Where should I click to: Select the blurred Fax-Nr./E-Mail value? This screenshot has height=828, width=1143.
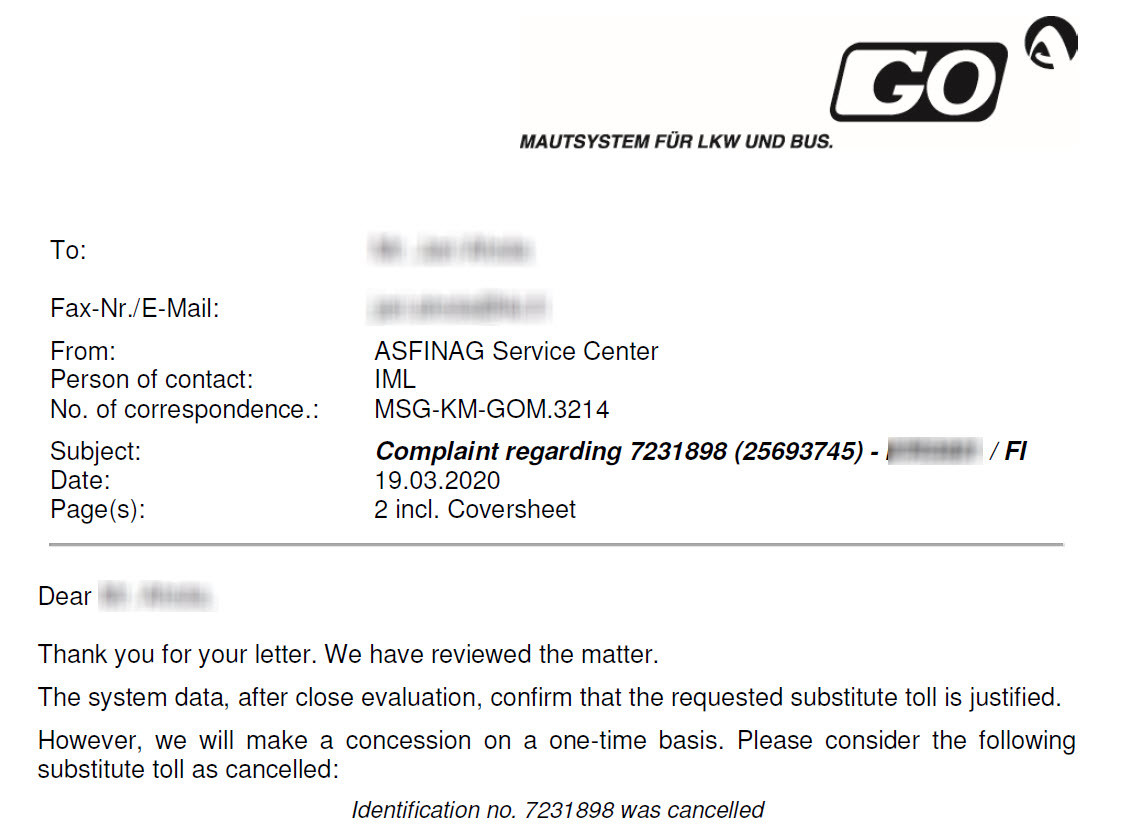(x=460, y=308)
